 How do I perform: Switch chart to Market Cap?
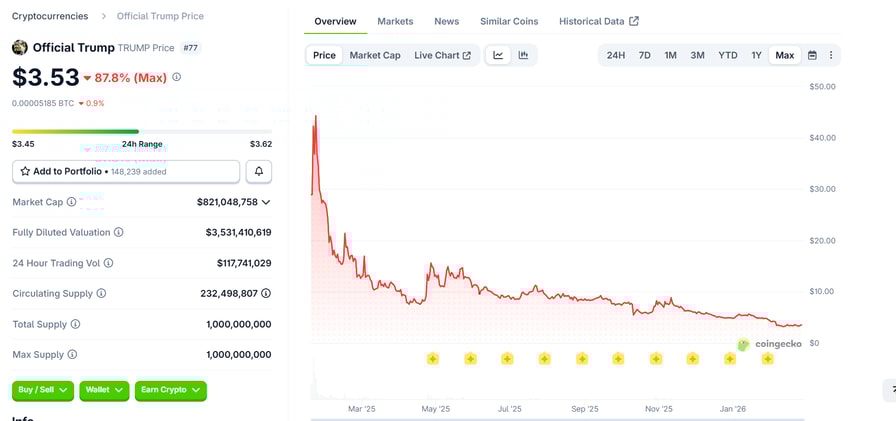coord(375,55)
